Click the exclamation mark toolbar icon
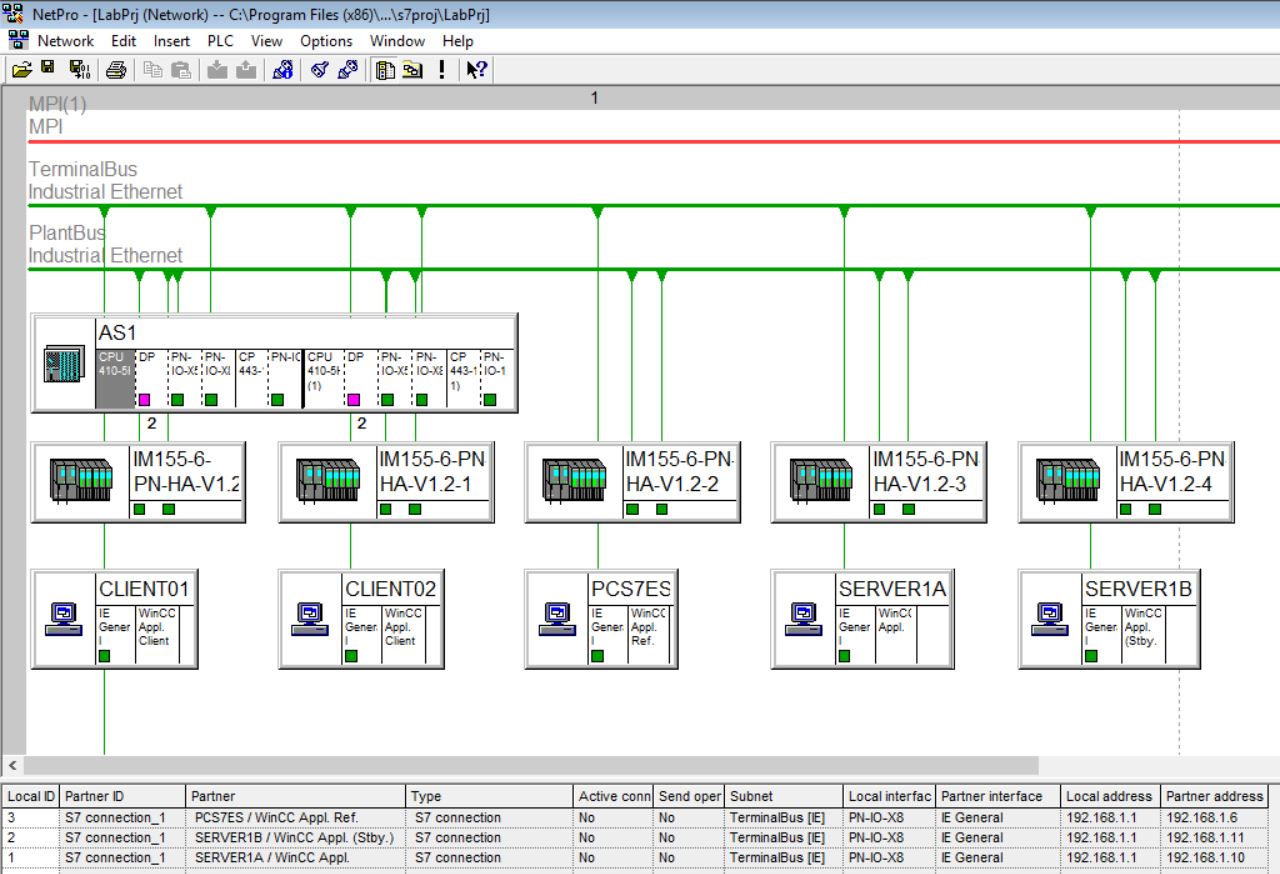The width and height of the screenshot is (1280, 874). coord(441,70)
